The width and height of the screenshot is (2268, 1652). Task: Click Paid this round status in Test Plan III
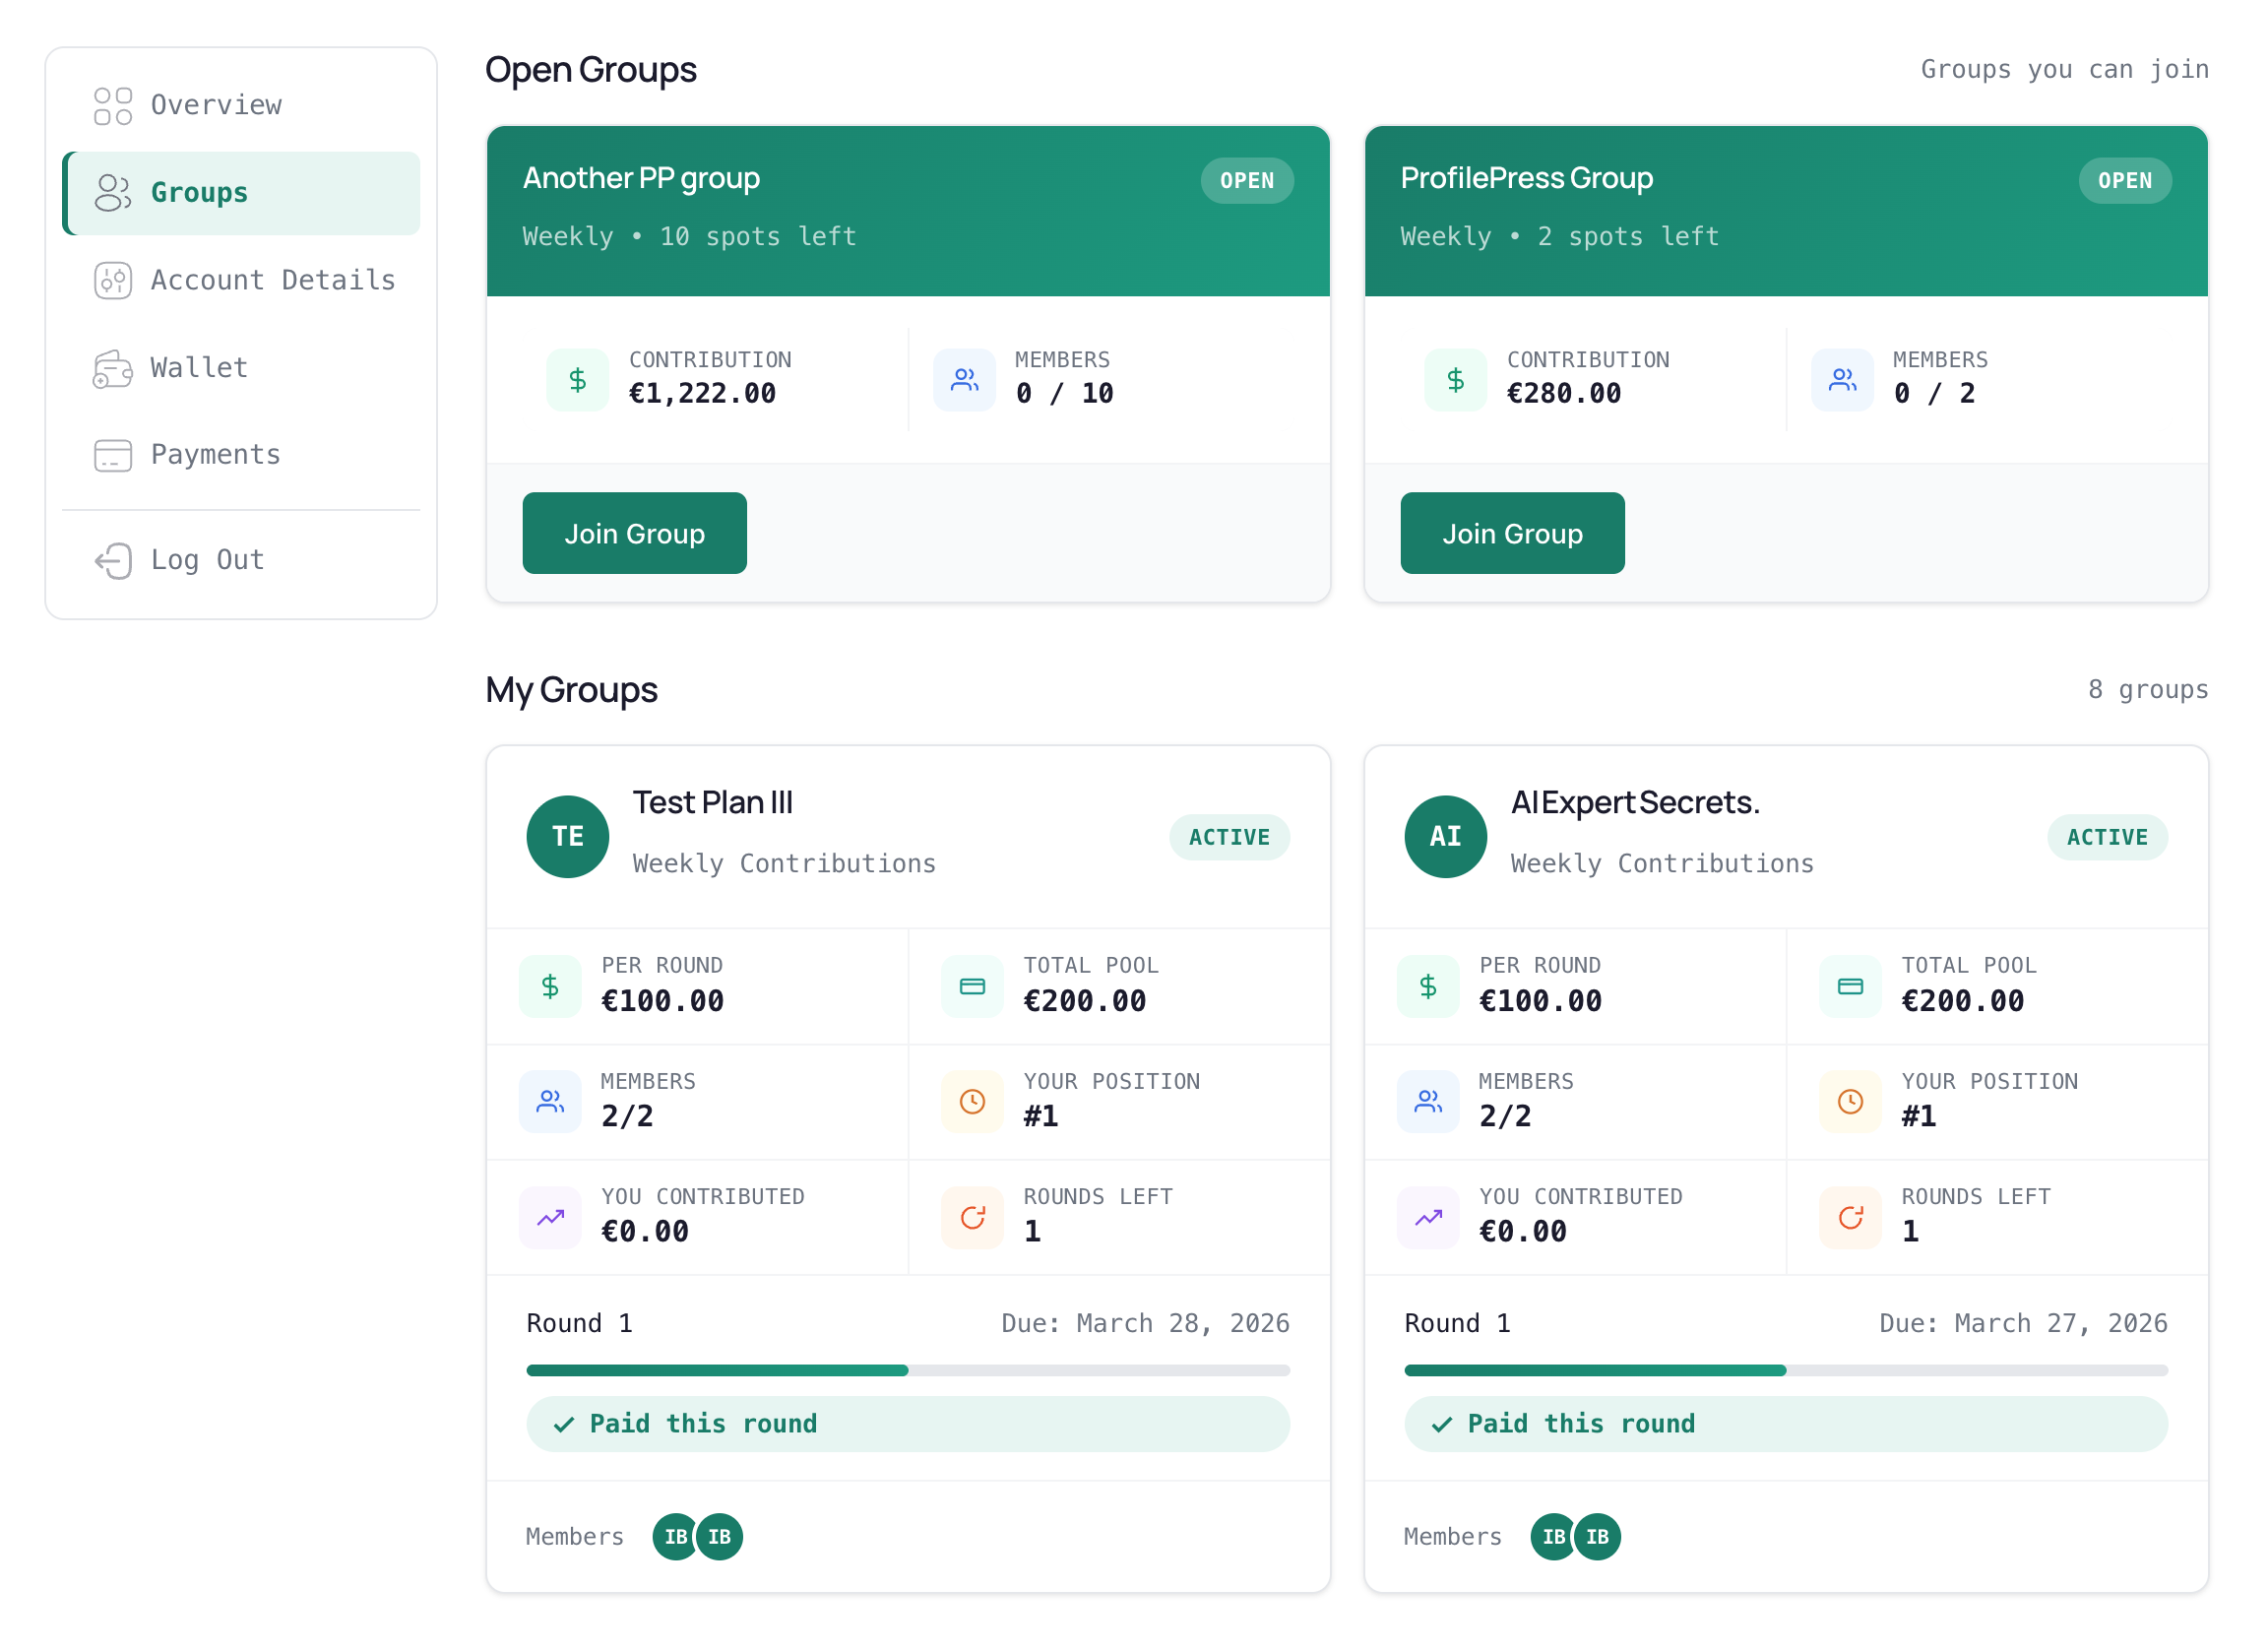pos(908,1423)
